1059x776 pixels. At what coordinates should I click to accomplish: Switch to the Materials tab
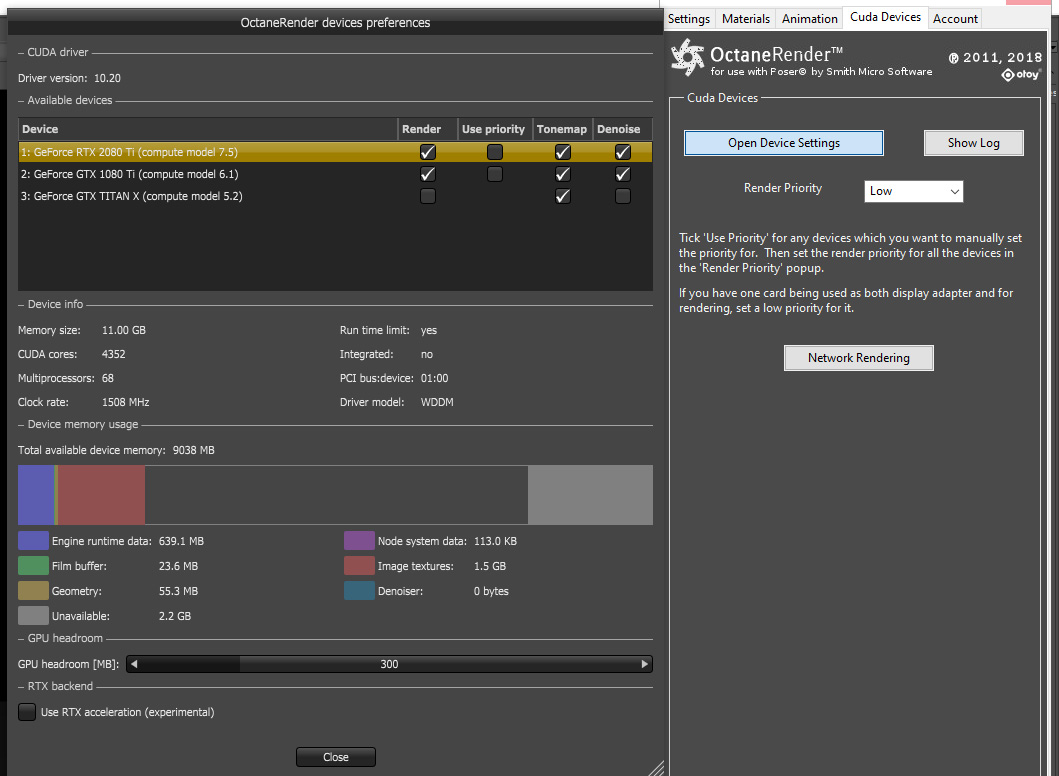pyautogui.click(x=746, y=19)
